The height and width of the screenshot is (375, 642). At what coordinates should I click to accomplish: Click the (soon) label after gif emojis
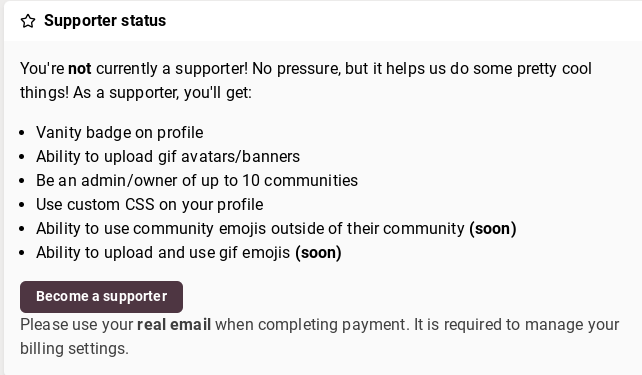pyautogui.click(x=318, y=253)
